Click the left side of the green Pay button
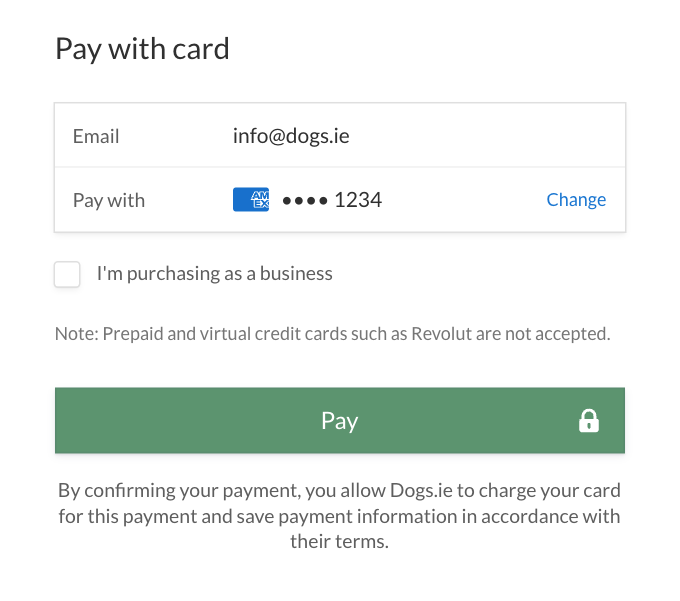Screen dimensions: 680x601 pyautogui.click(x=173, y=421)
